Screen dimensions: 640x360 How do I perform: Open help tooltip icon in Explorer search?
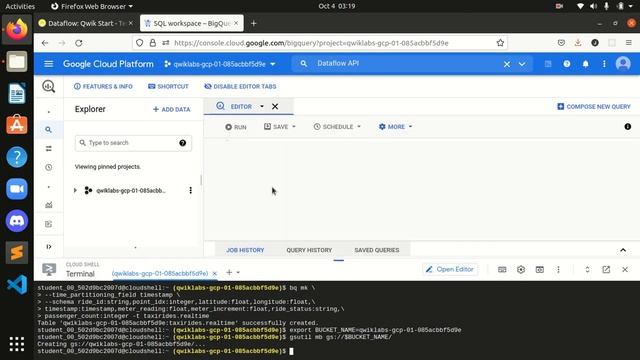[x=182, y=143]
